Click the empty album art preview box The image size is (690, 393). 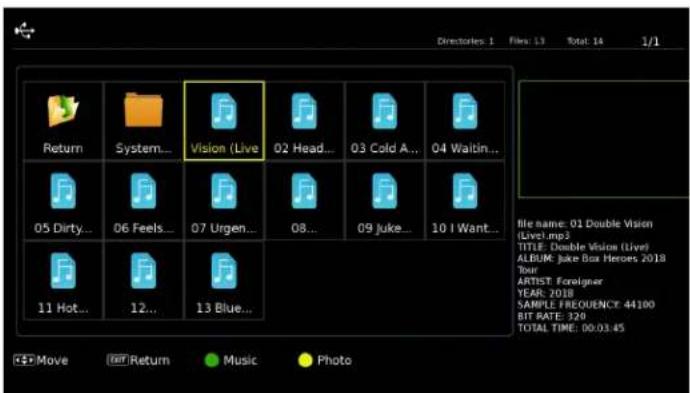604,139
